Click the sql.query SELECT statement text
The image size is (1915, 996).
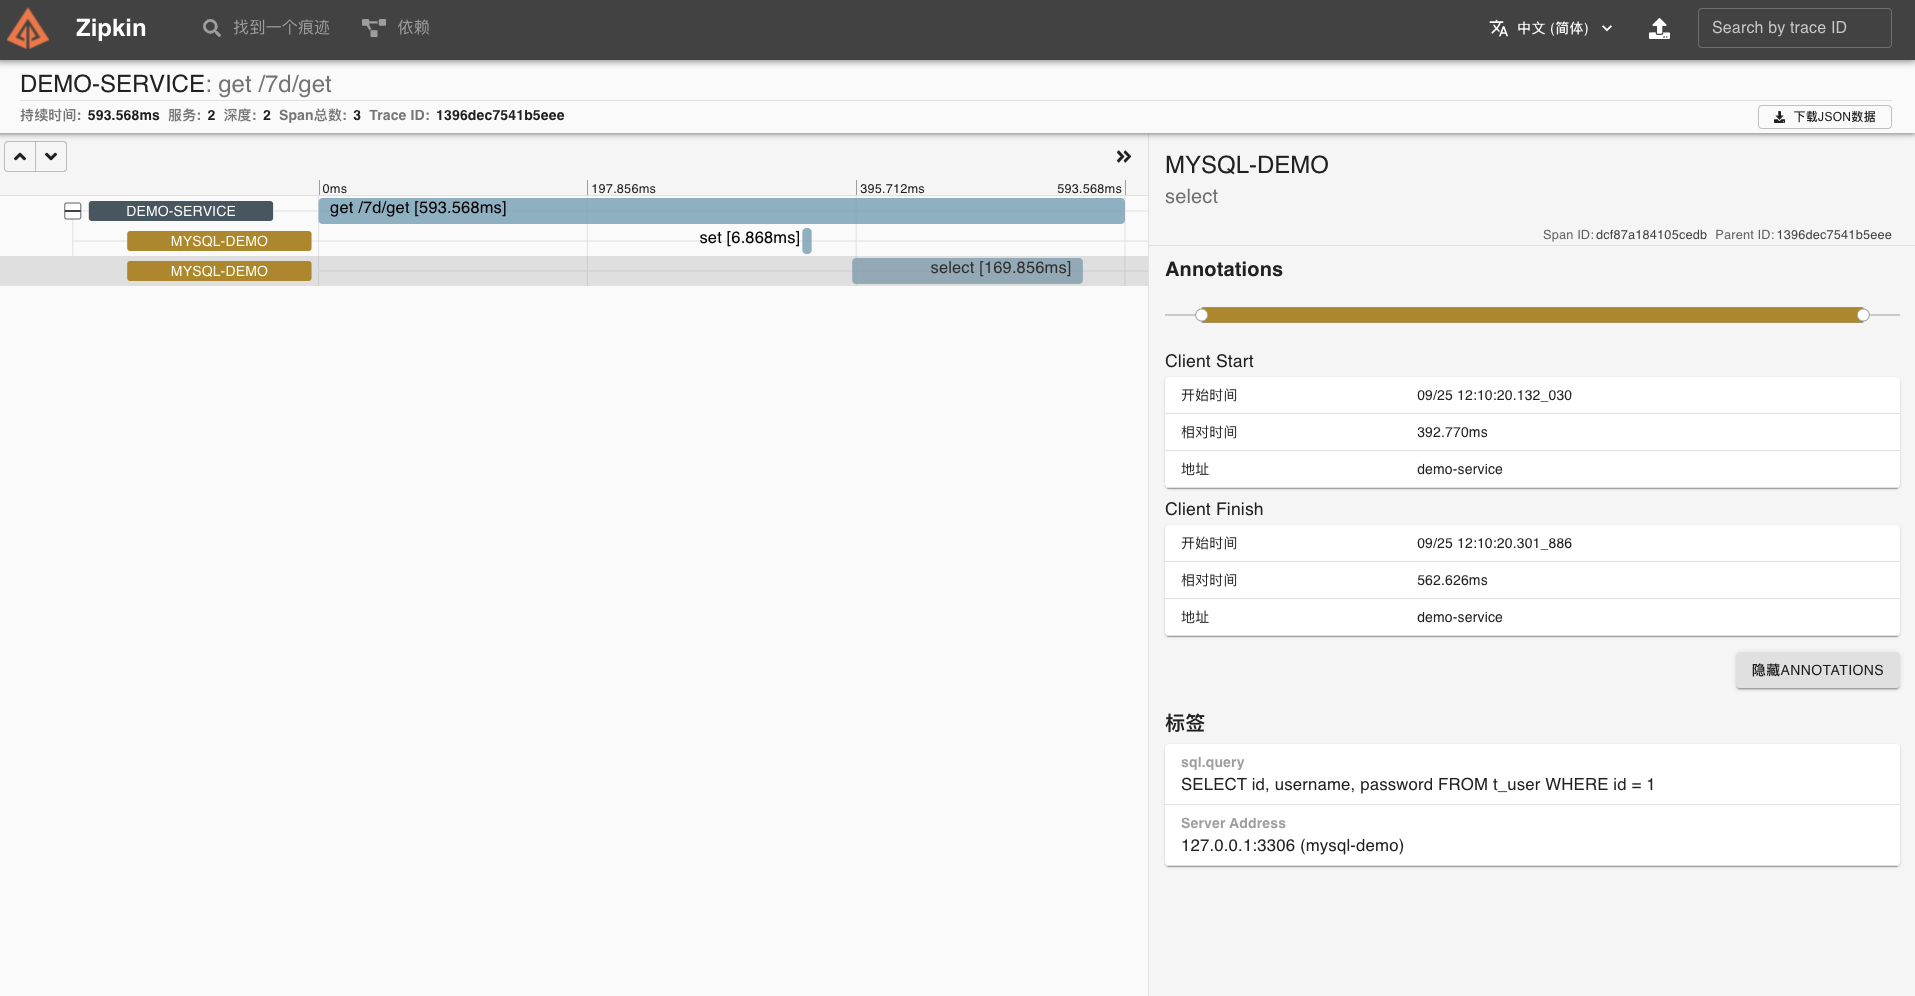[1417, 784]
